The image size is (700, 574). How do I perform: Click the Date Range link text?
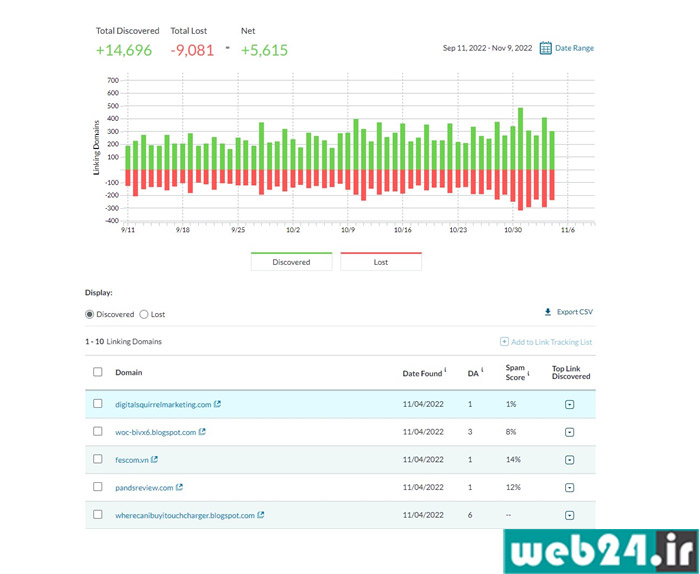point(574,48)
